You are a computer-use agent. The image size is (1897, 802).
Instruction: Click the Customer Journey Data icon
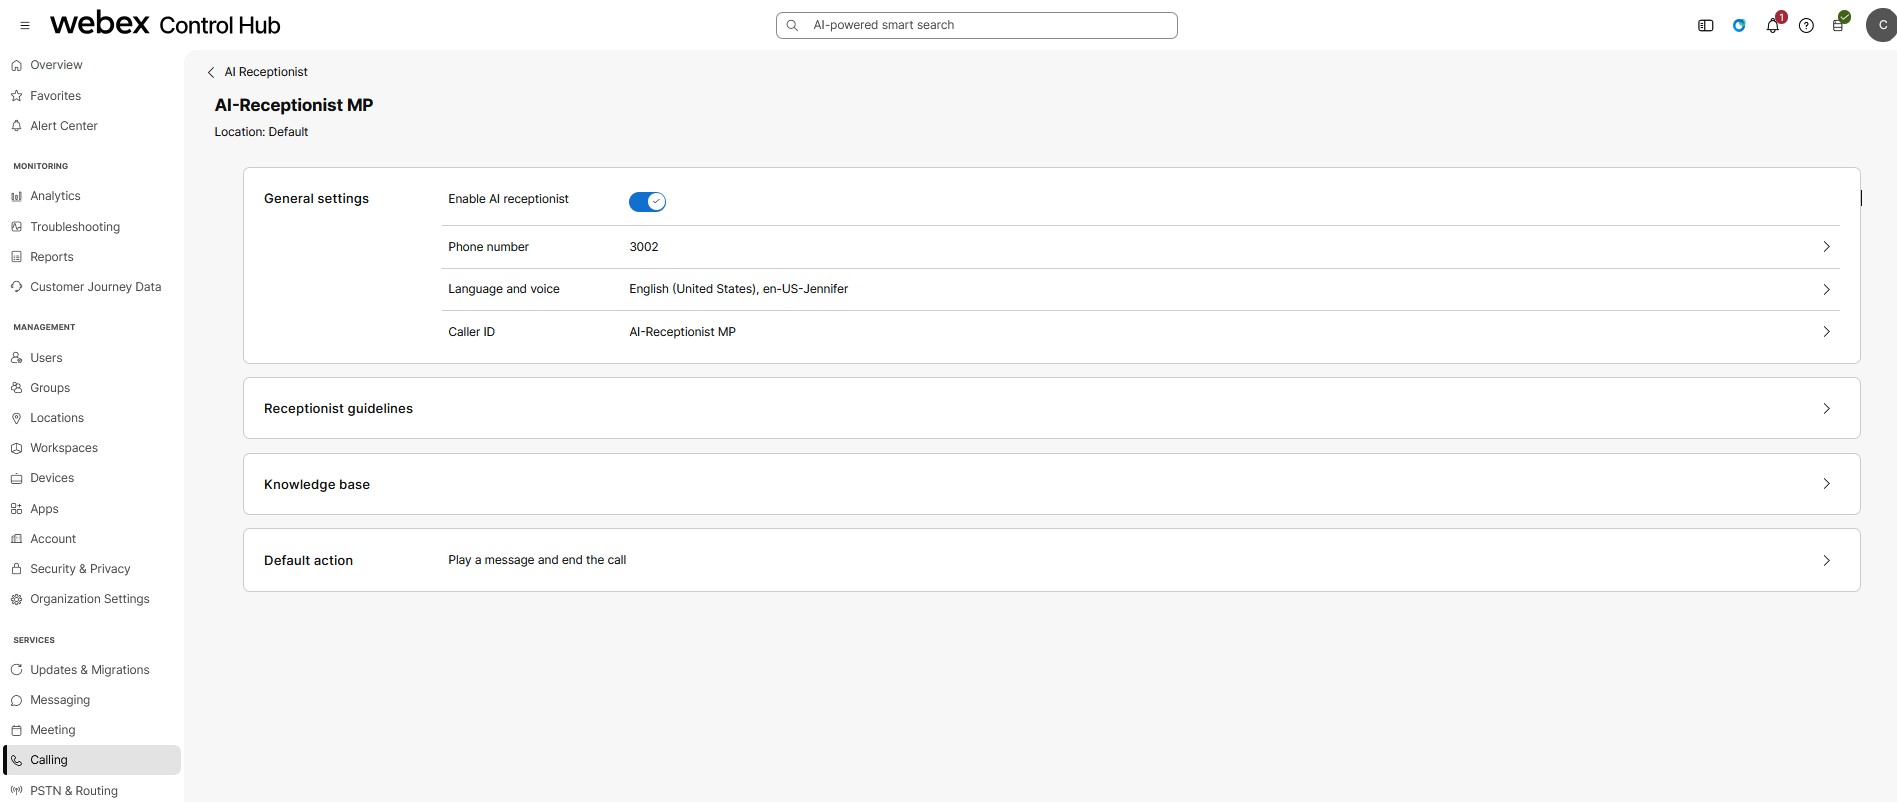pos(16,287)
